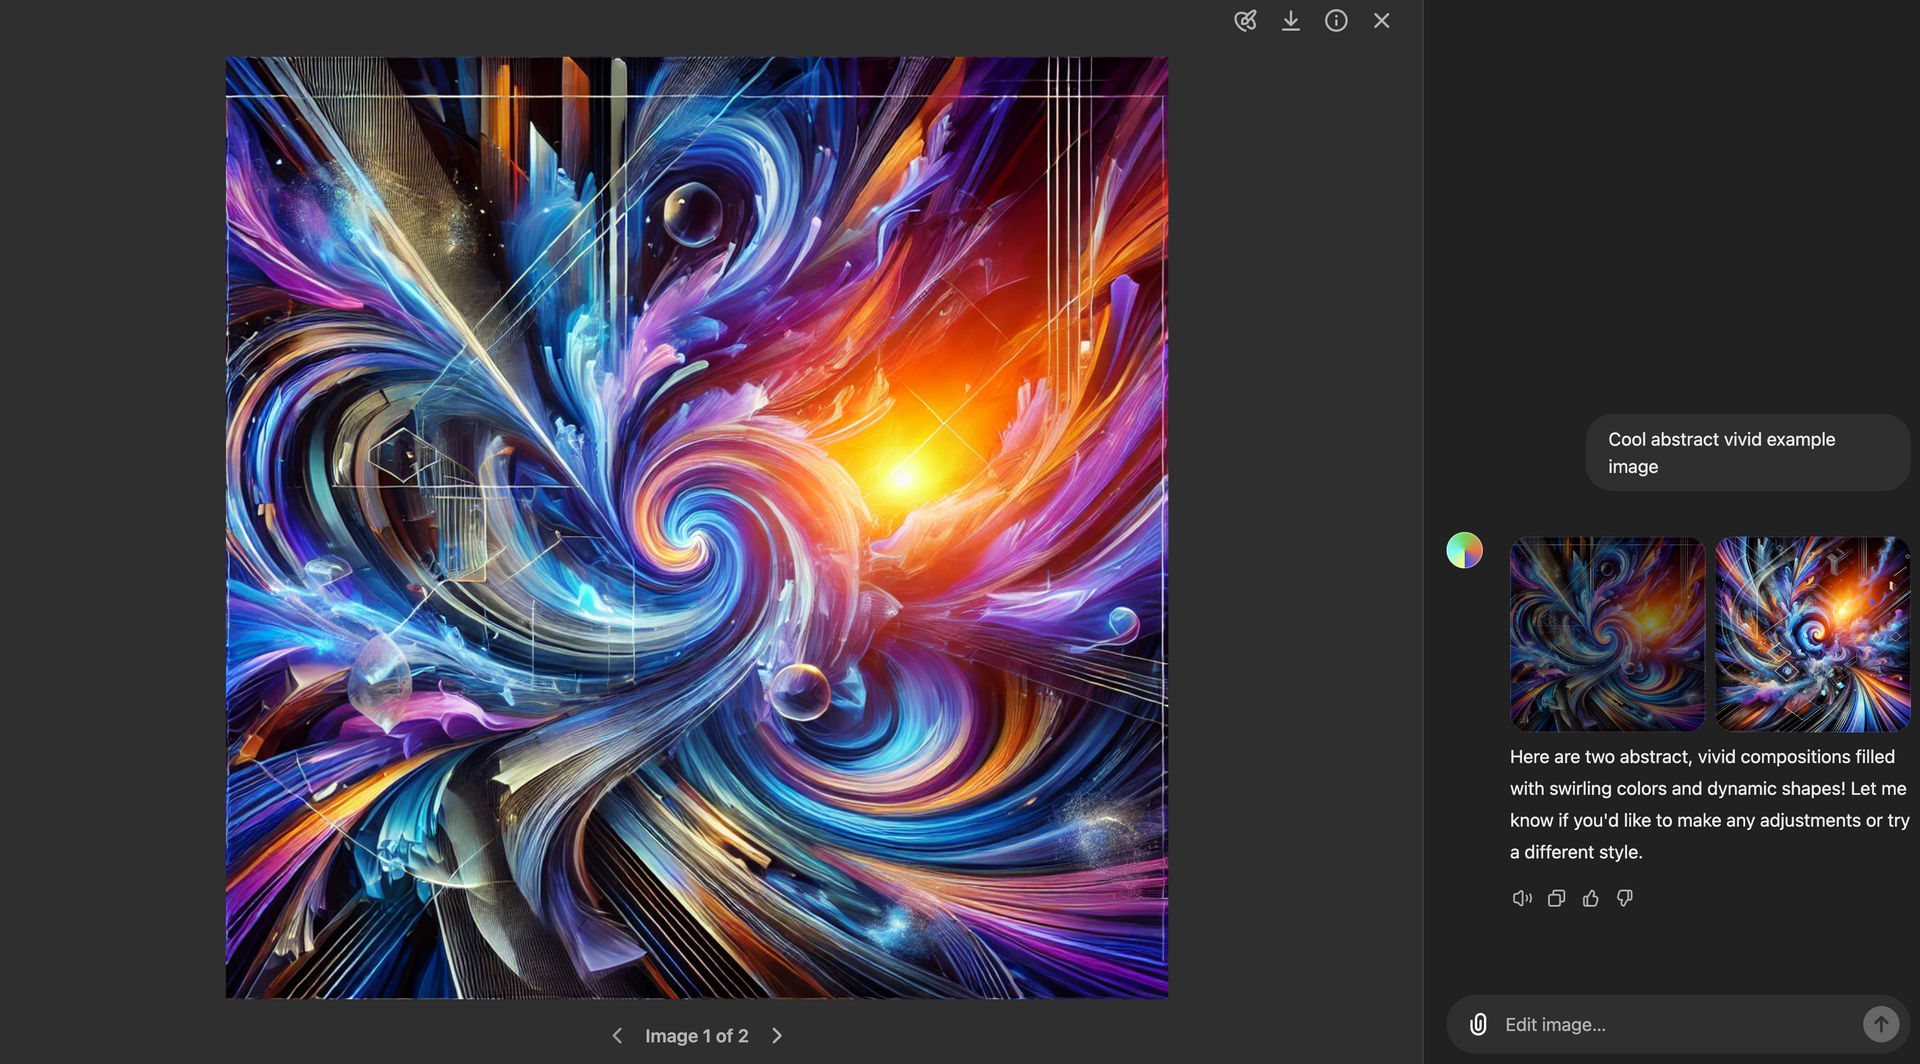
Task: Click the Edit image input field
Action: [1650, 1023]
